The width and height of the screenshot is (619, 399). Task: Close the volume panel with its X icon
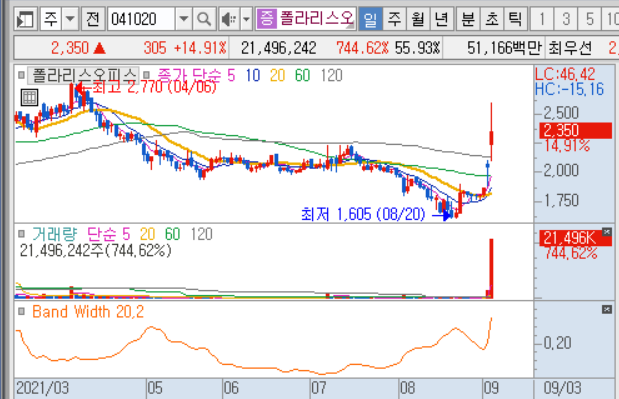tap(607, 232)
